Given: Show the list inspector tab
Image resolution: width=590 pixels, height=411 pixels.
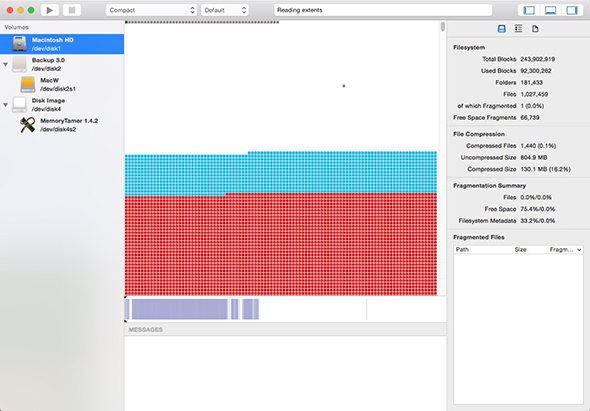Looking at the screenshot, I should click(519, 29).
